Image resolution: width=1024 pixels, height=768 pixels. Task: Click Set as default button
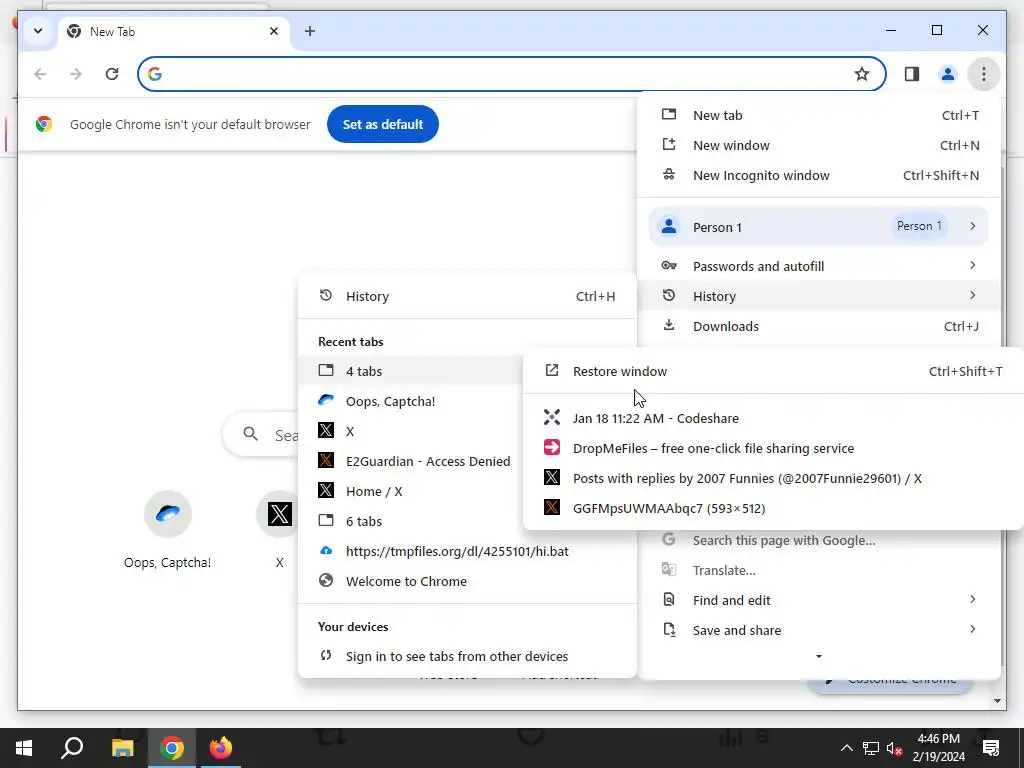coord(383,124)
